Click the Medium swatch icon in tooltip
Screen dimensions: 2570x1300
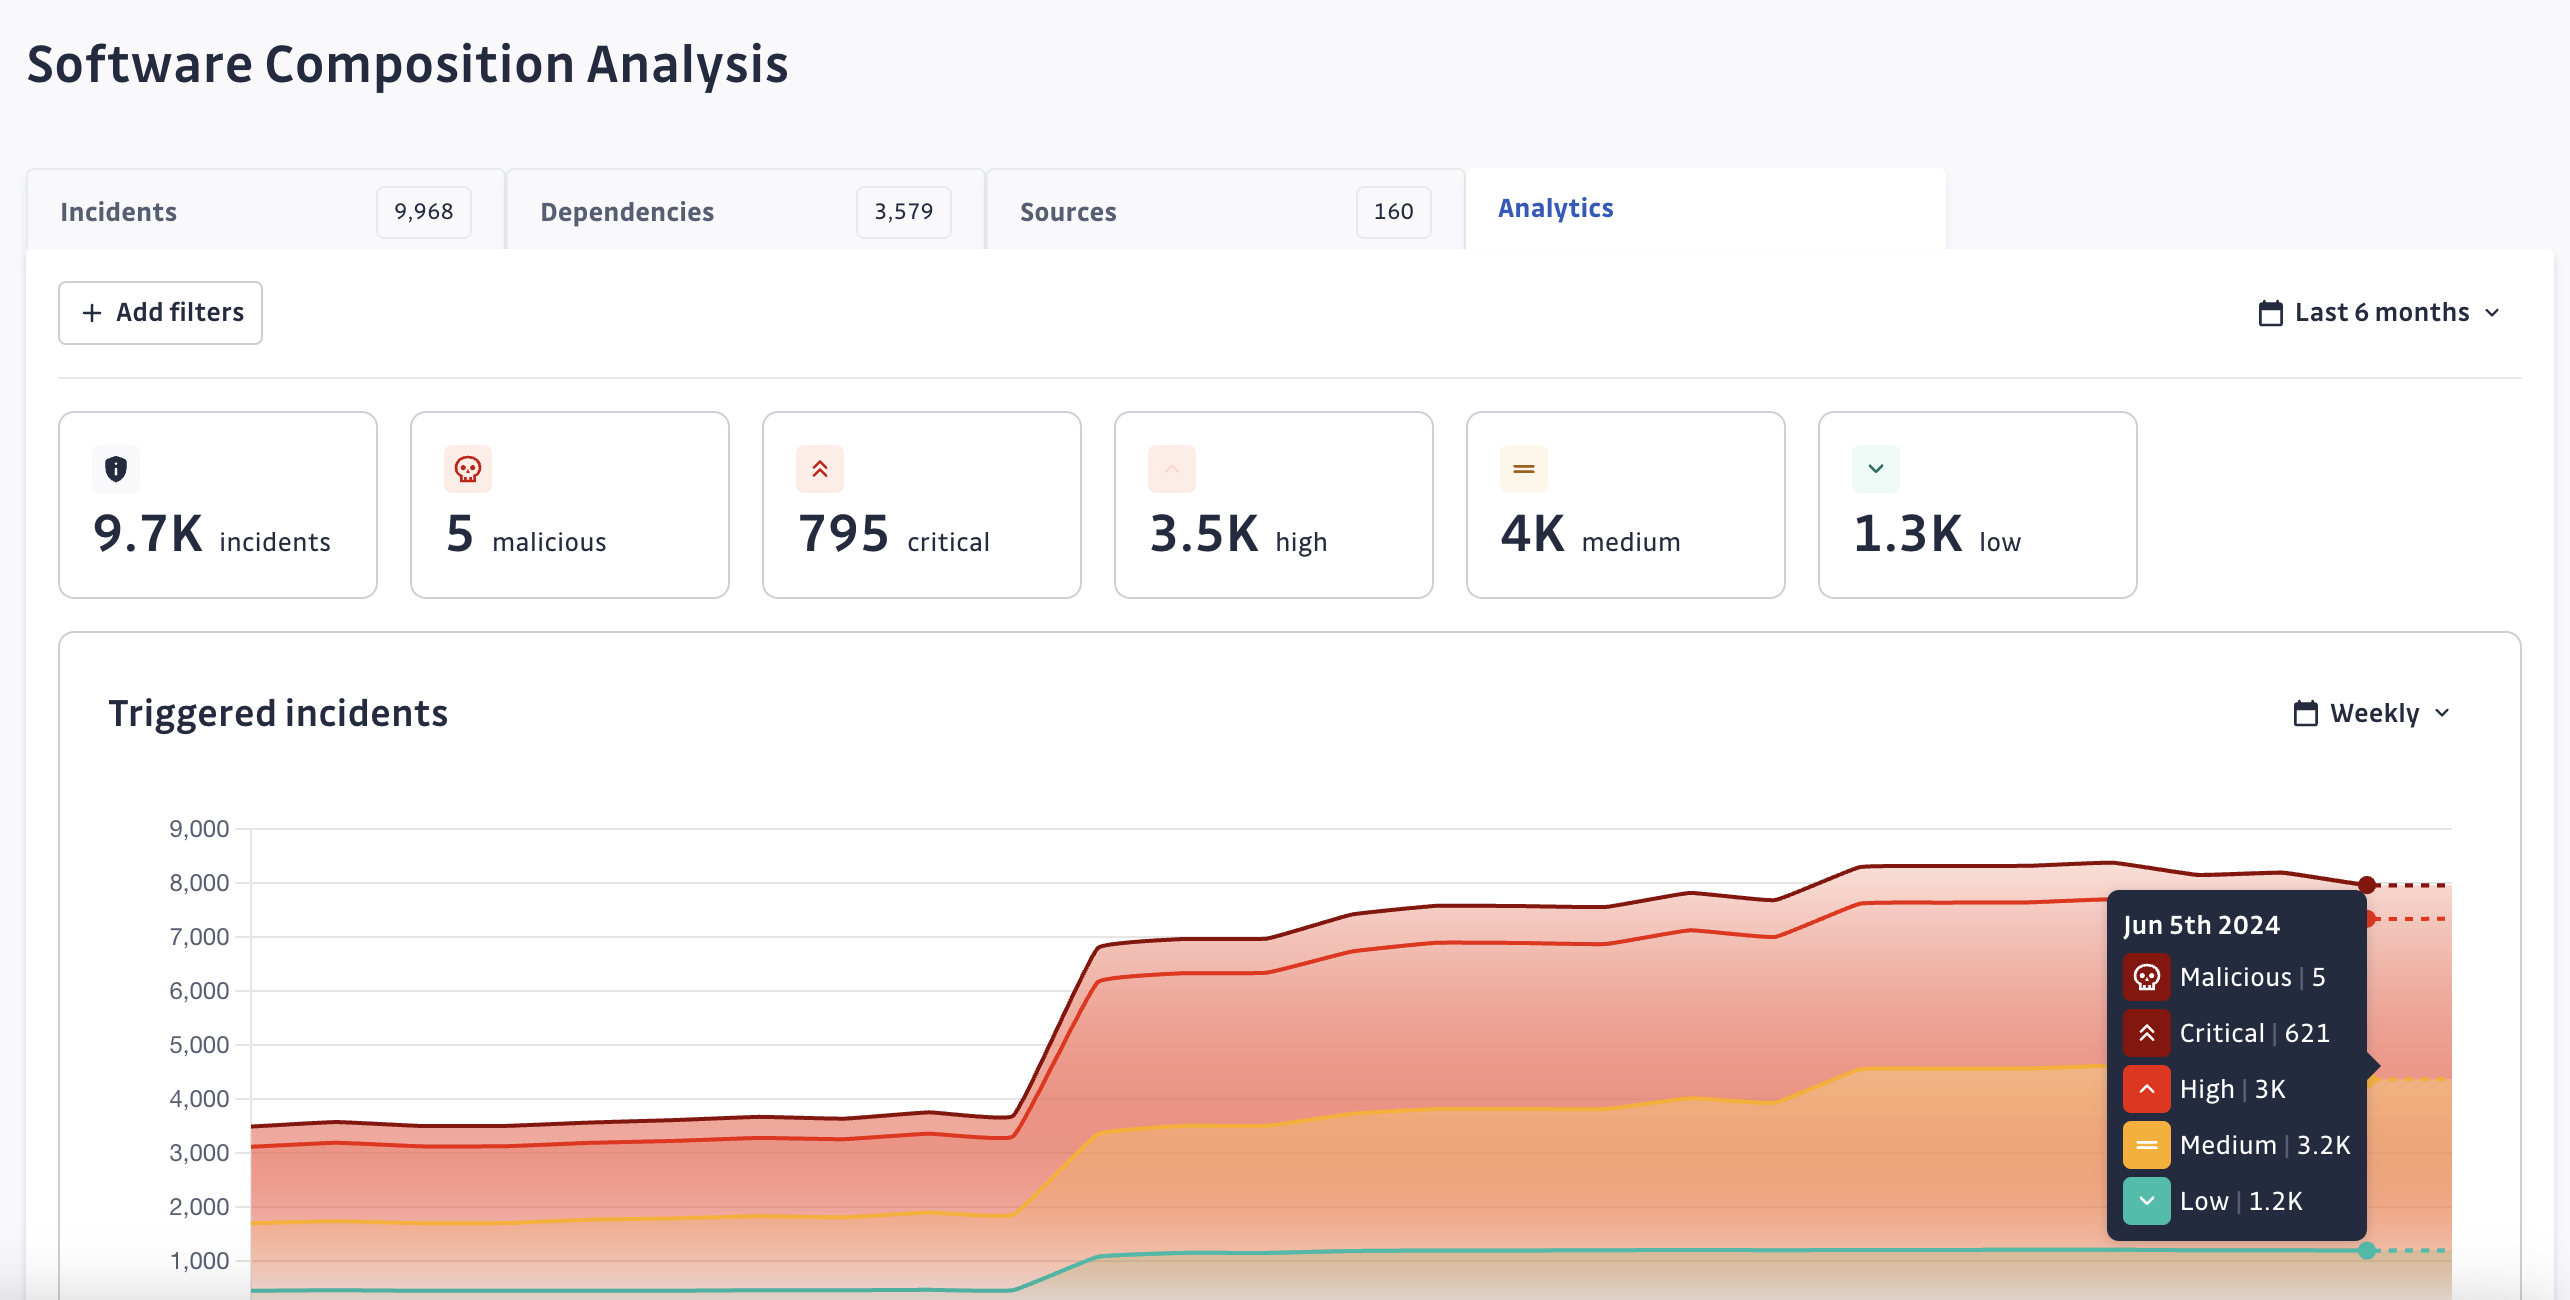pos(2147,1145)
